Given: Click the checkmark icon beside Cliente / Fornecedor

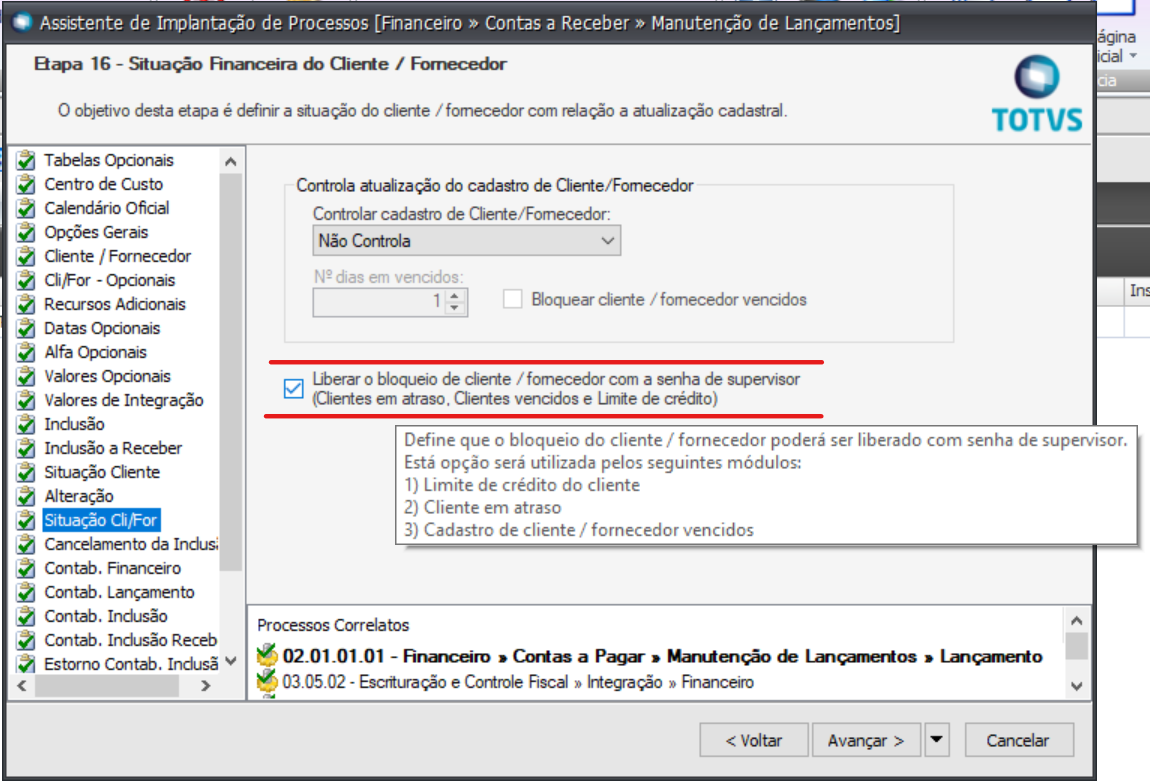Looking at the screenshot, I should click(x=26, y=256).
